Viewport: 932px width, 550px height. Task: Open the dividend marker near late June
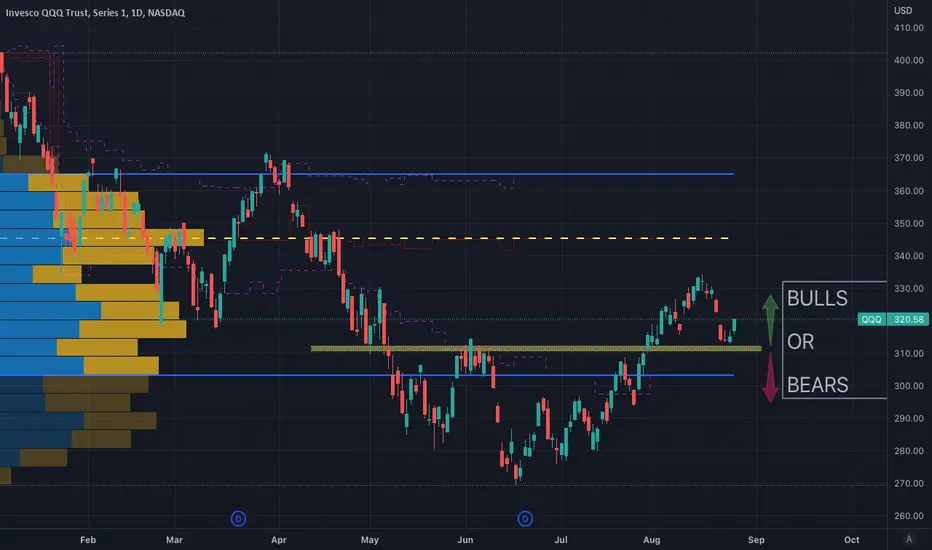(525, 518)
